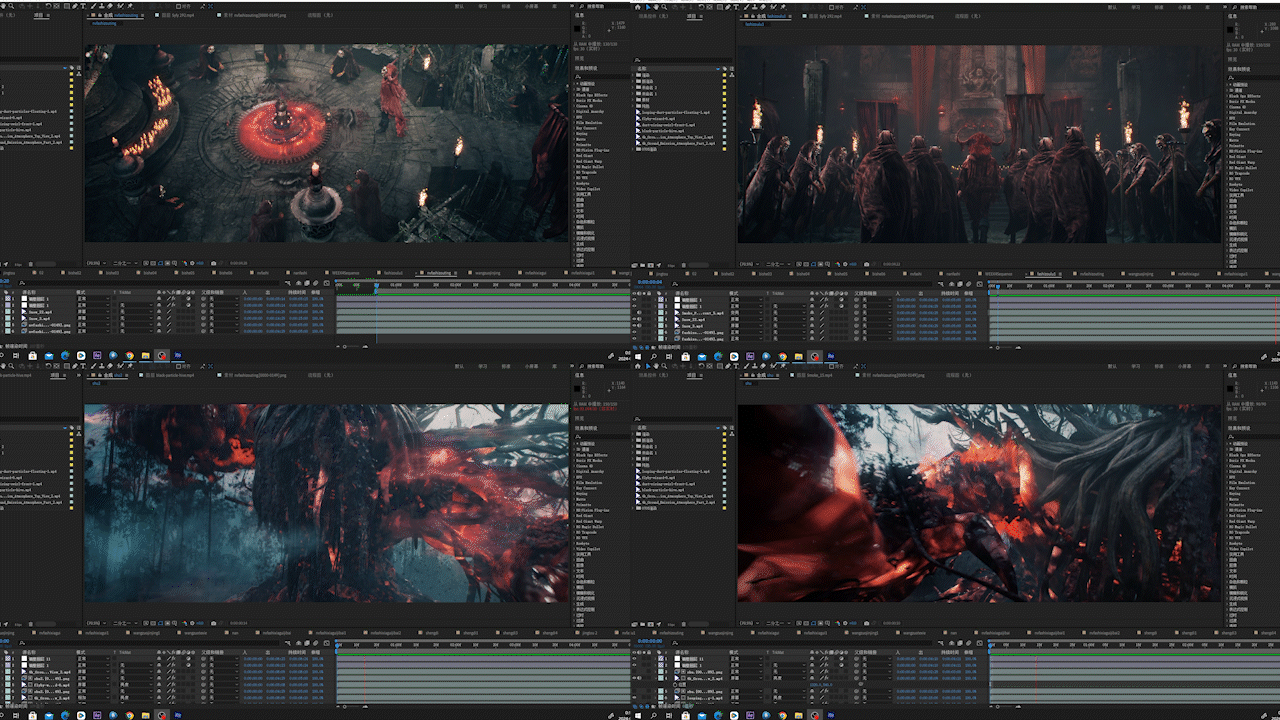Select Brush tool in ritual circle window toolbar
This screenshot has width=1280, height=720.
(x=93, y=6)
